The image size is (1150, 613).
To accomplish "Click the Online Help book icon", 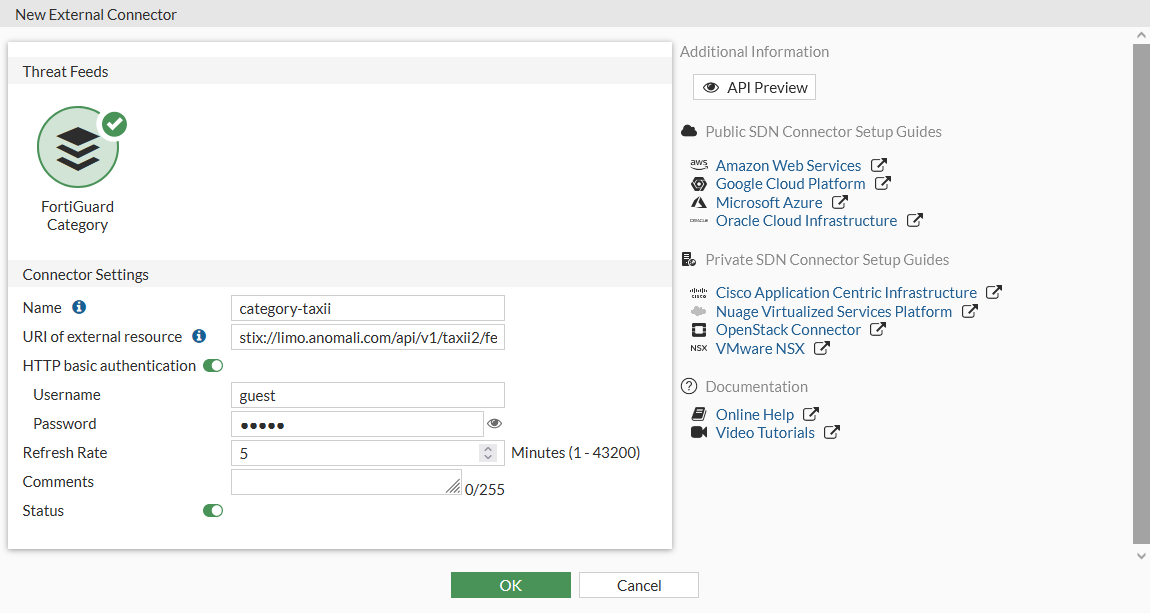I will [x=699, y=414].
